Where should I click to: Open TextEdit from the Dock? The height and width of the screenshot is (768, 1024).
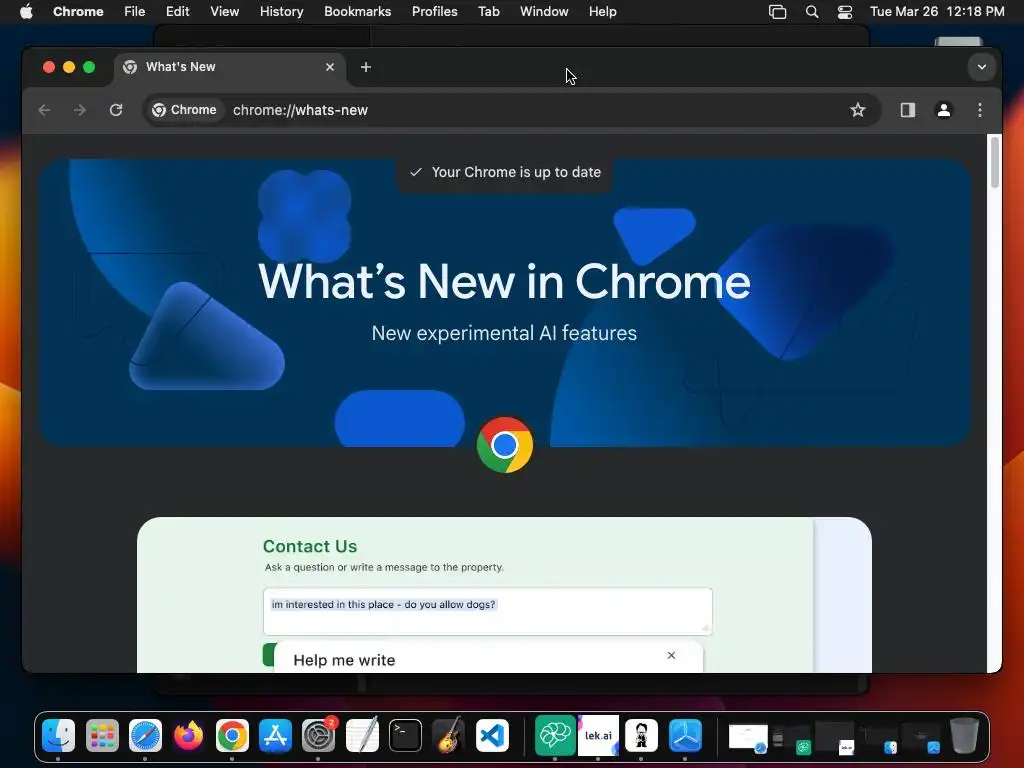(362, 735)
